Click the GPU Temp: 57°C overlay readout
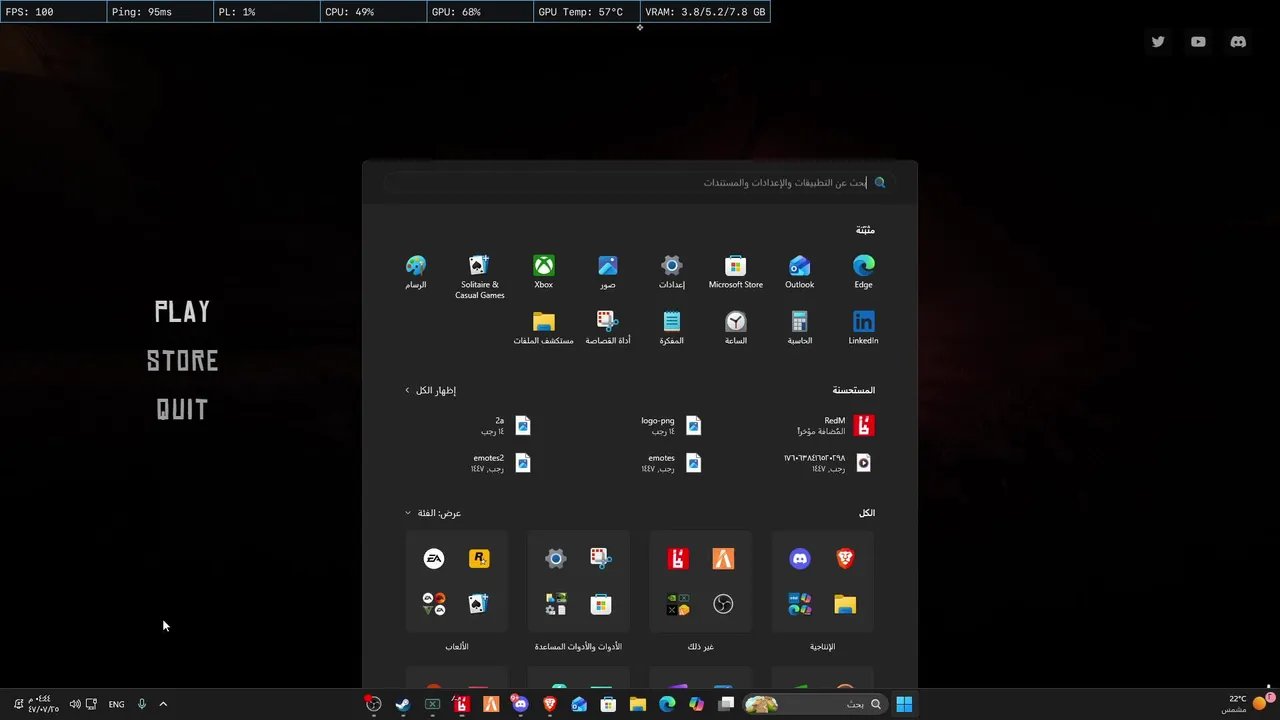The height and width of the screenshot is (720, 1280). click(x=586, y=12)
